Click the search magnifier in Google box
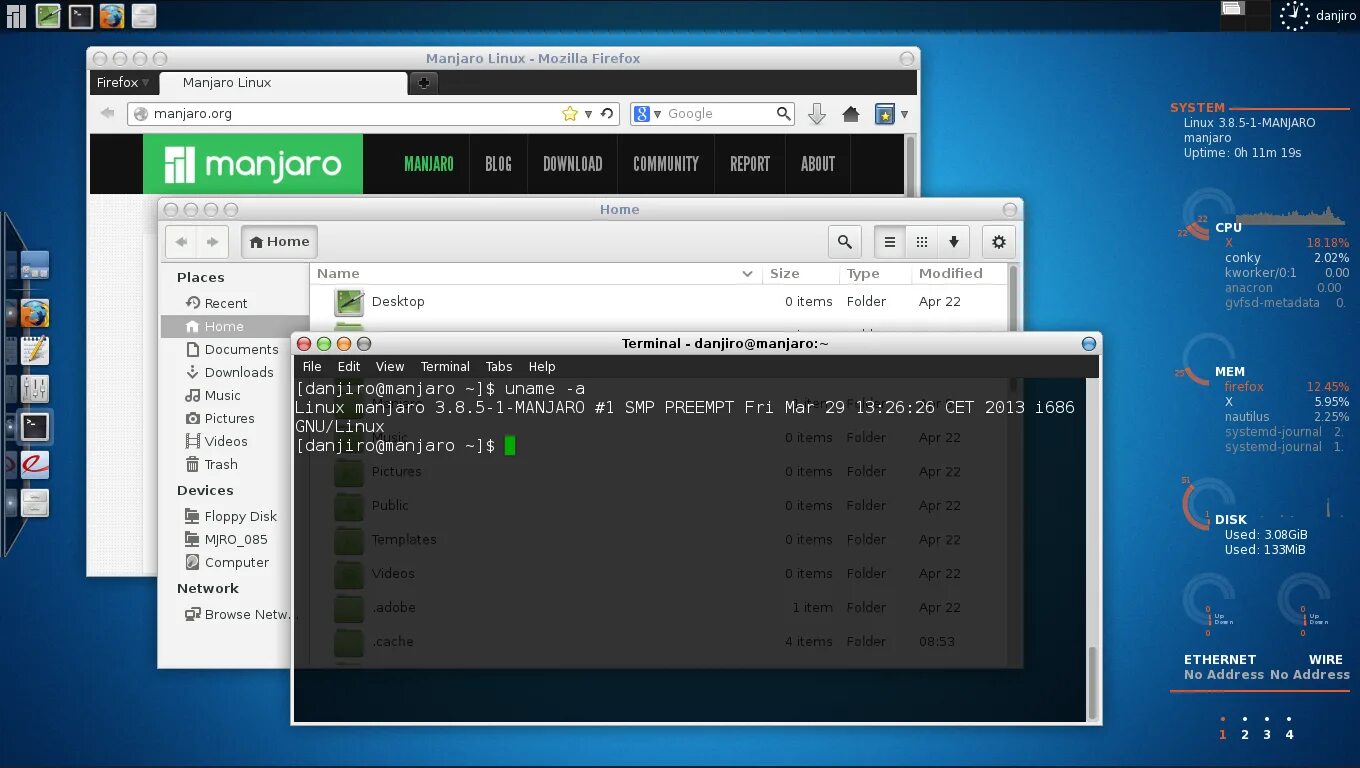 click(x=784, y=114)
